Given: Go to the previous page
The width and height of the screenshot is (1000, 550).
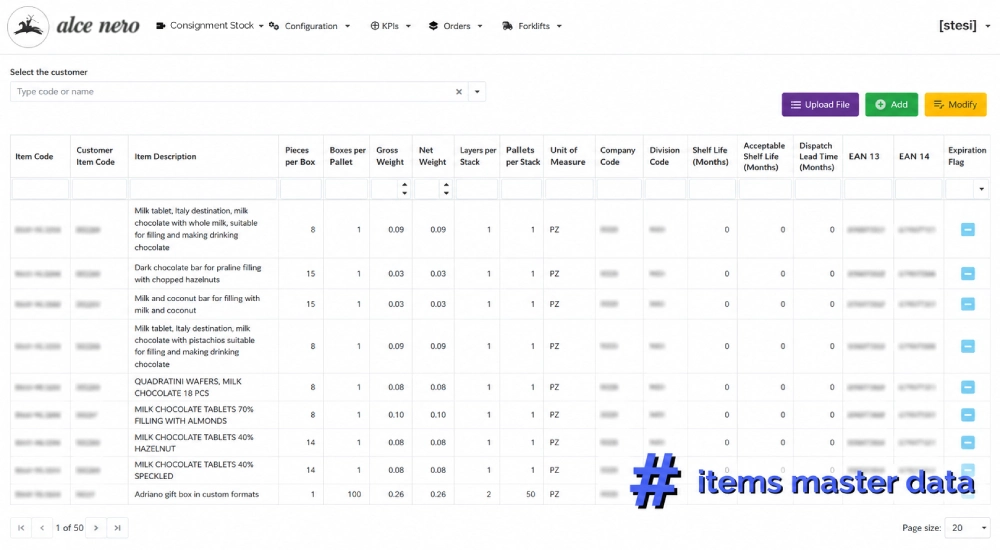Looking at the screenshot, I should pyautogui.click(x=42, y=528).
